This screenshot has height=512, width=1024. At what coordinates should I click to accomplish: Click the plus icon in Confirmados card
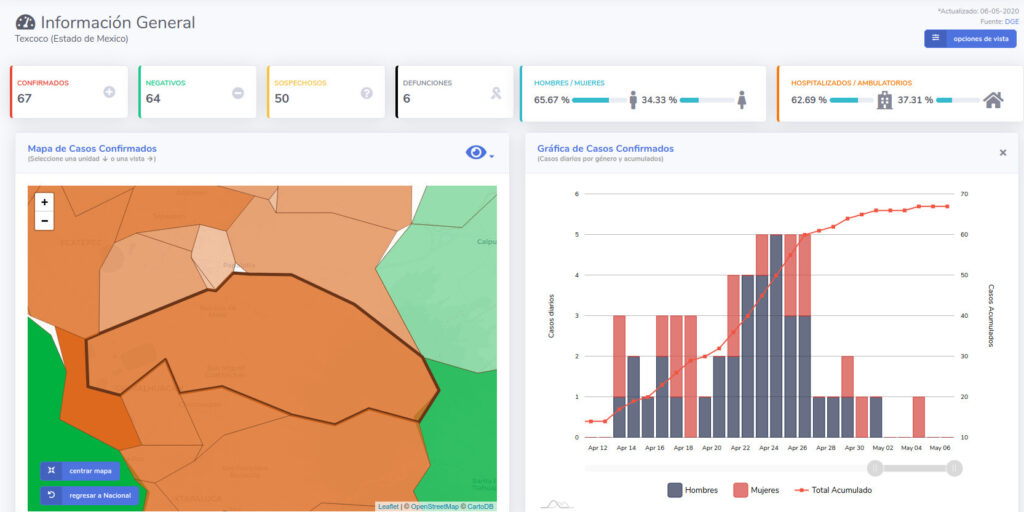109,93
